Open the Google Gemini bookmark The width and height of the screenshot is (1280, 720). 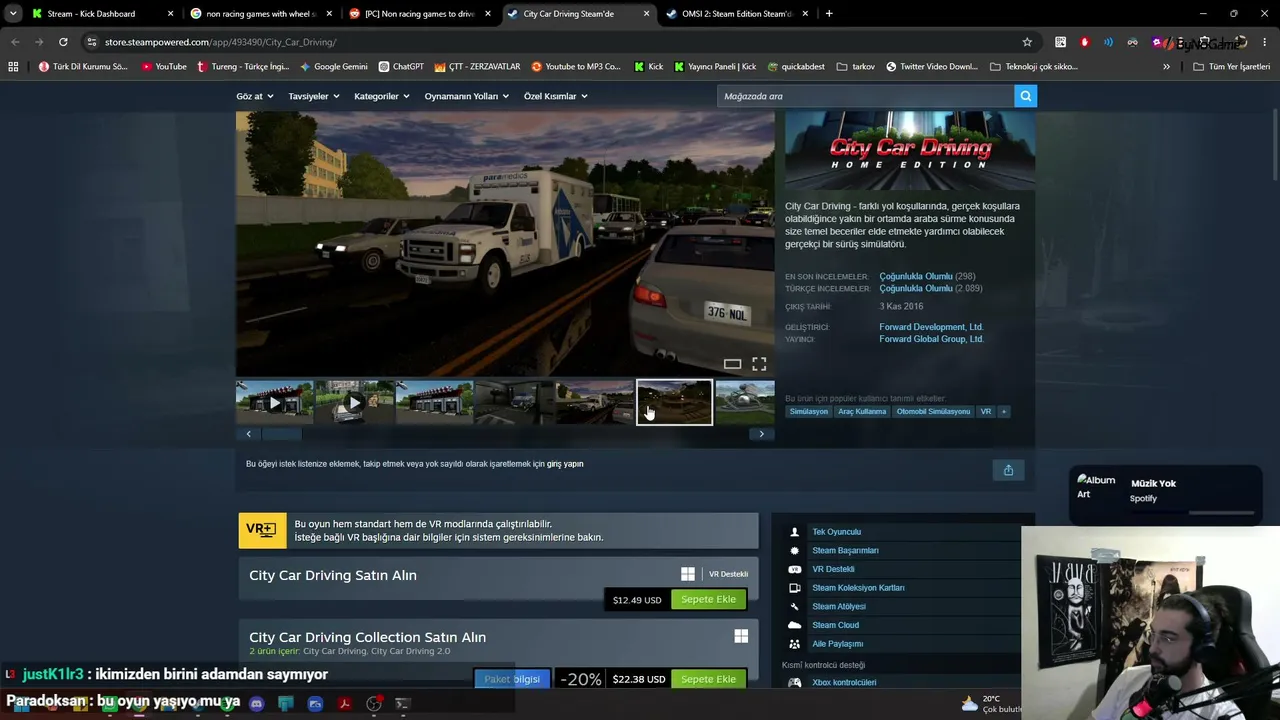coord(334,67)
